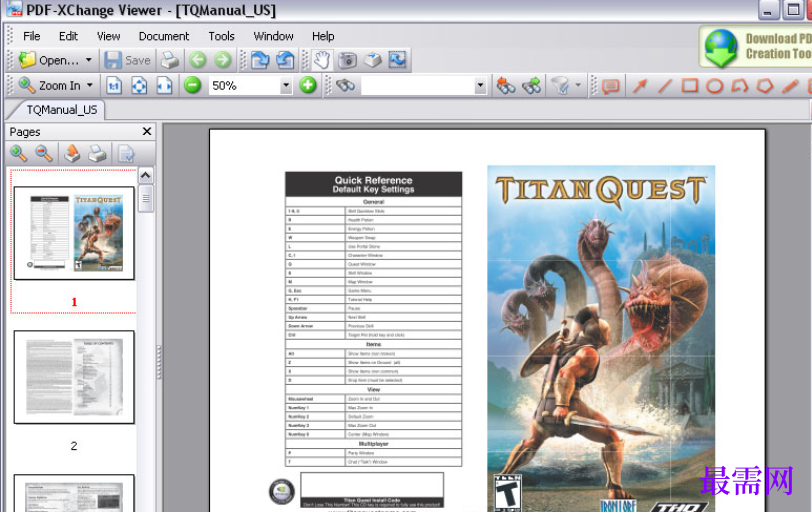The width and height of the screenshot is (812, 512).
Task: Select the Line annotation tool
Action: point(664,85)
